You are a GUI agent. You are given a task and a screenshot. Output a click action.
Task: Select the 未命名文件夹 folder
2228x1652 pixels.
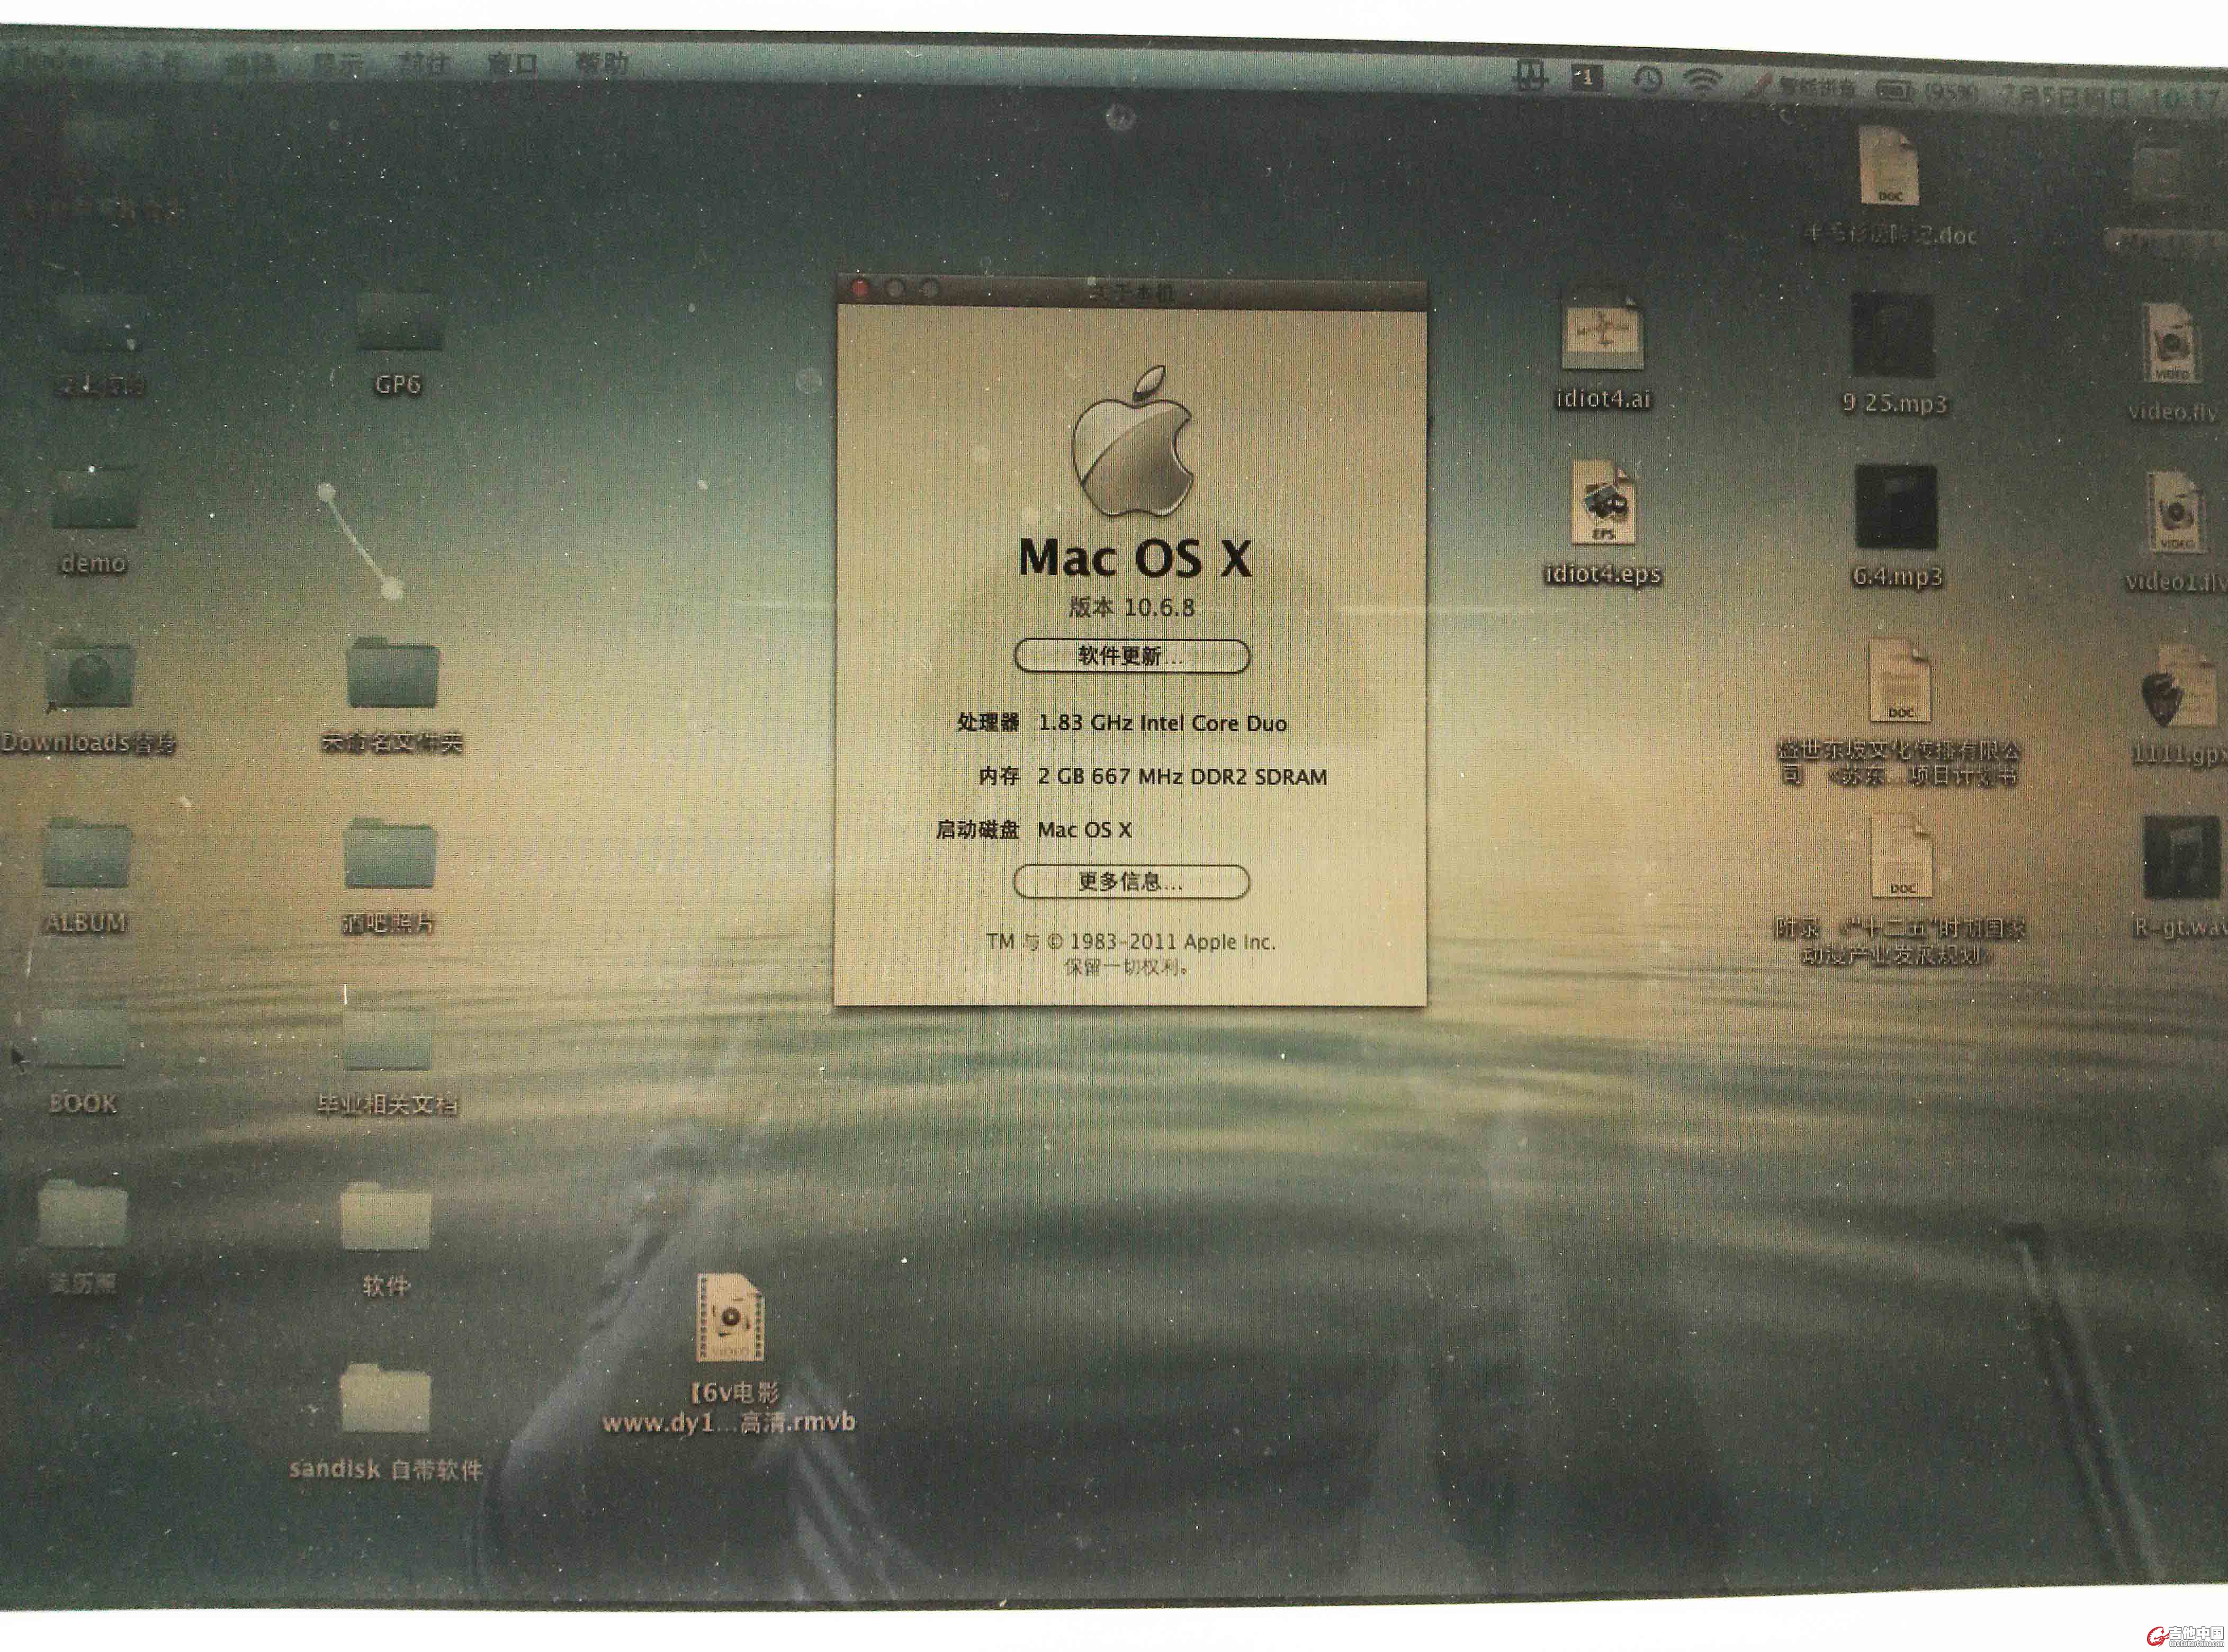pyautogui.click(x=393, y=673)
